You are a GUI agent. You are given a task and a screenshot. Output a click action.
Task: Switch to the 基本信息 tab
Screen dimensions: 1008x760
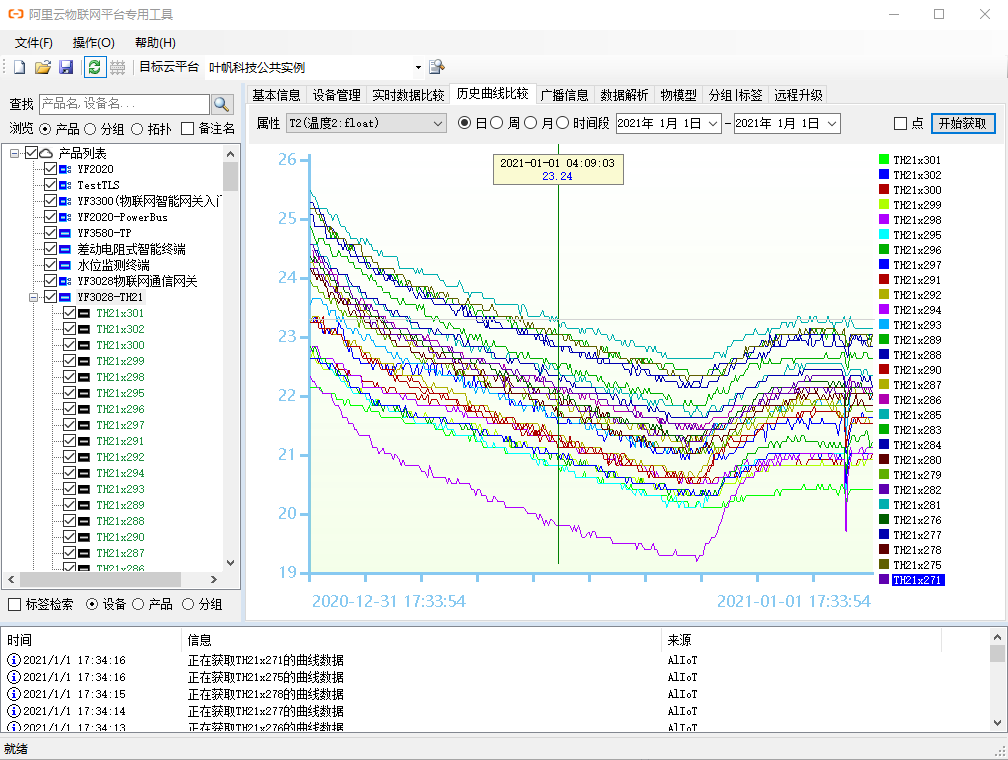pos(276,95)
